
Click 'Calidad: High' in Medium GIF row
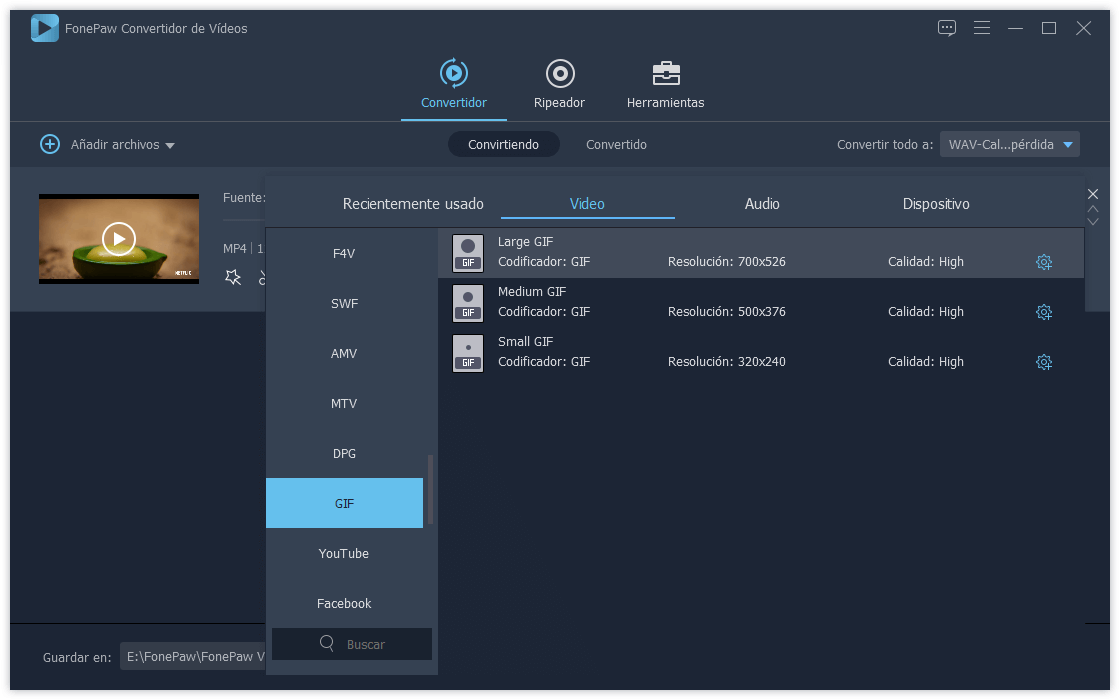coord(926,312)
